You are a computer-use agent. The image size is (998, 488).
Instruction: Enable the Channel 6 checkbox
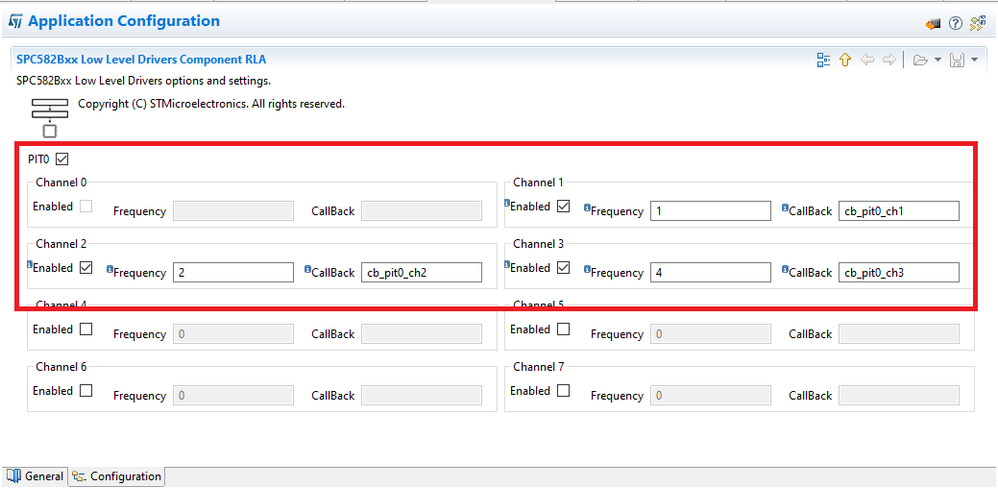point(86,391)
